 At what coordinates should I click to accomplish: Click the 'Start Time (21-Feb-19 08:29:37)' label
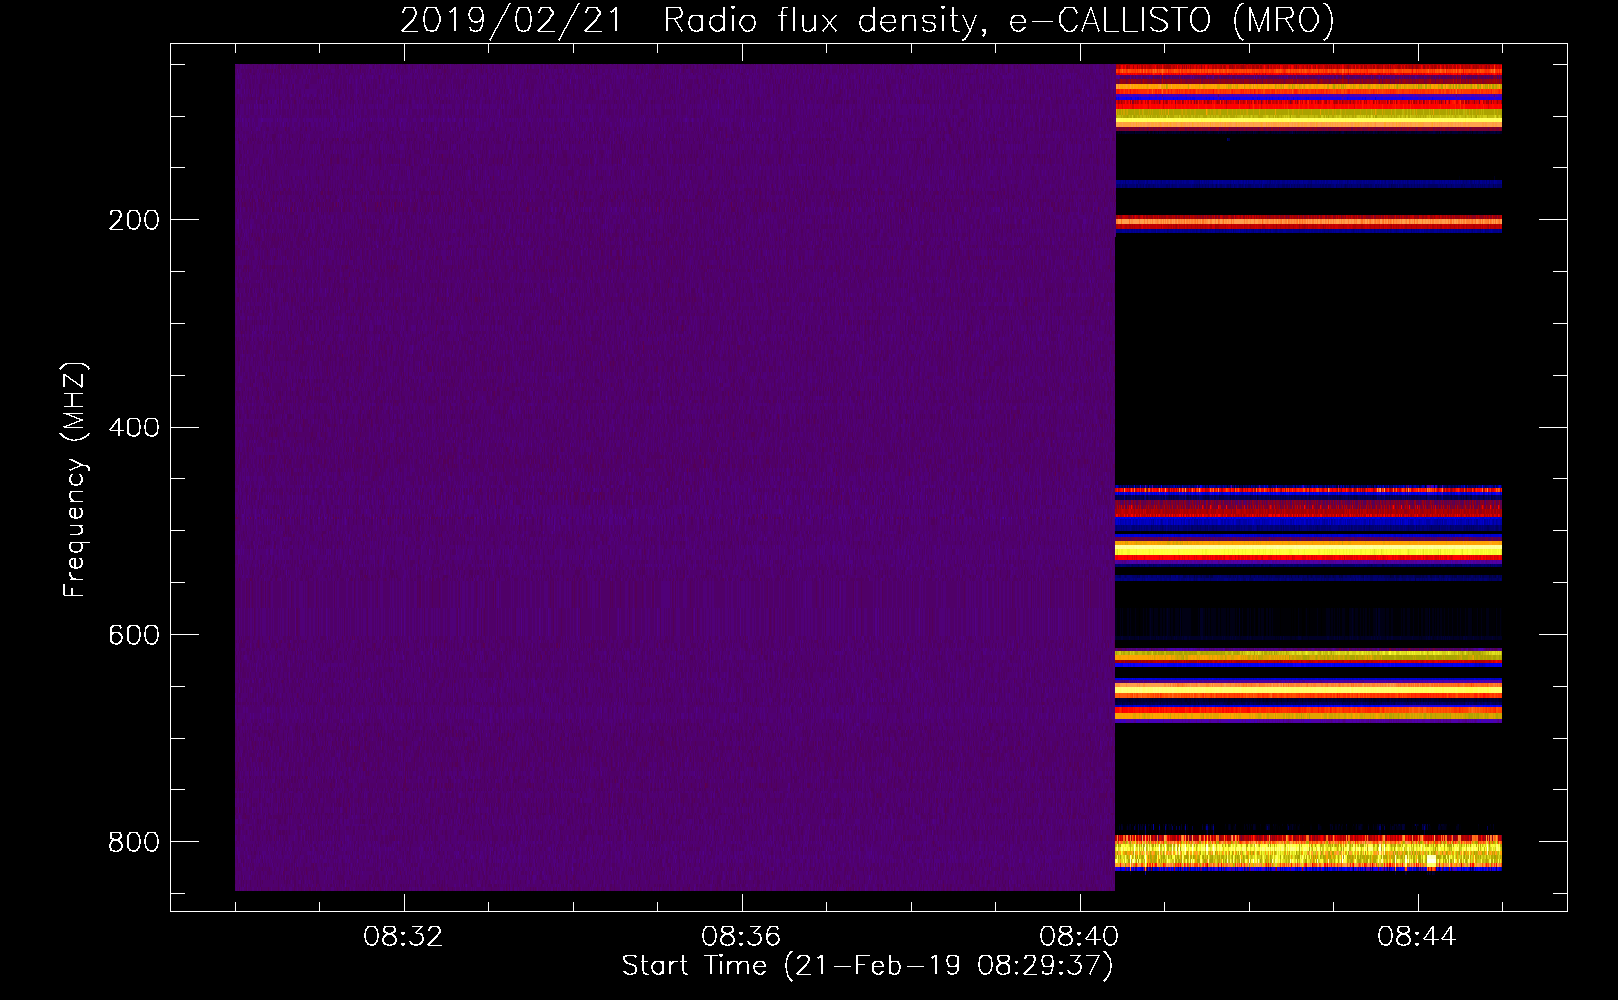[867, 966]
